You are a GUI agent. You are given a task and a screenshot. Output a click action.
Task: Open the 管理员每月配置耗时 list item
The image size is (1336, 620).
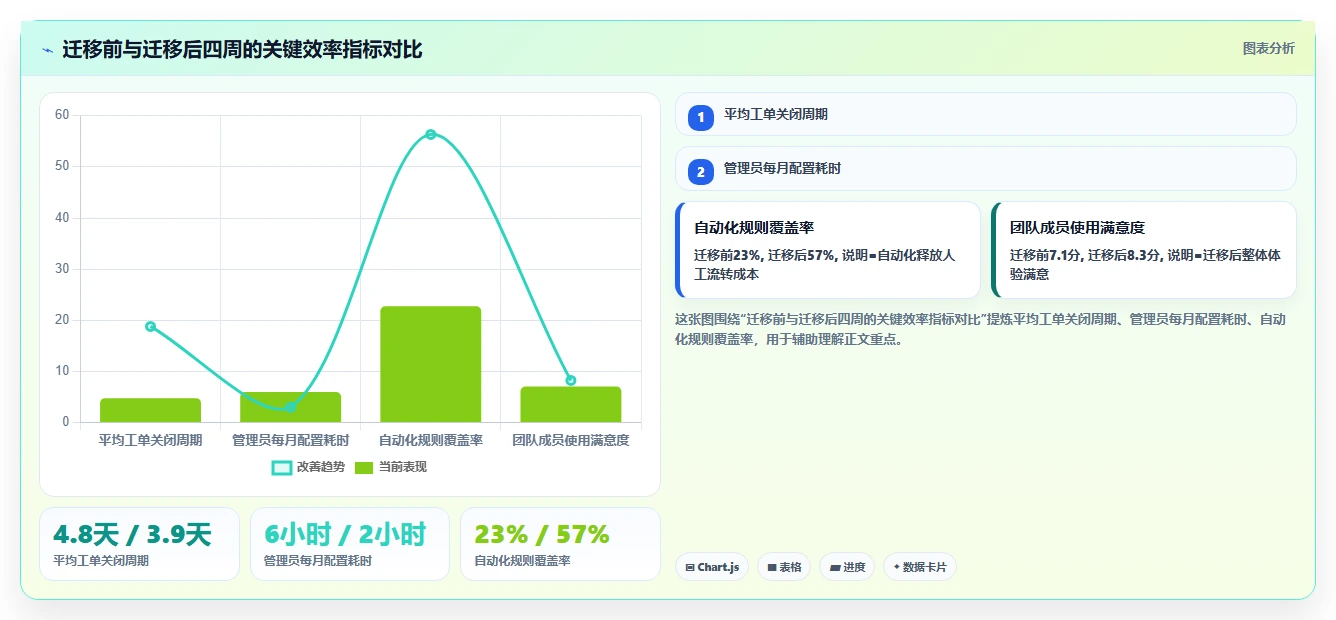coord(986,168)
